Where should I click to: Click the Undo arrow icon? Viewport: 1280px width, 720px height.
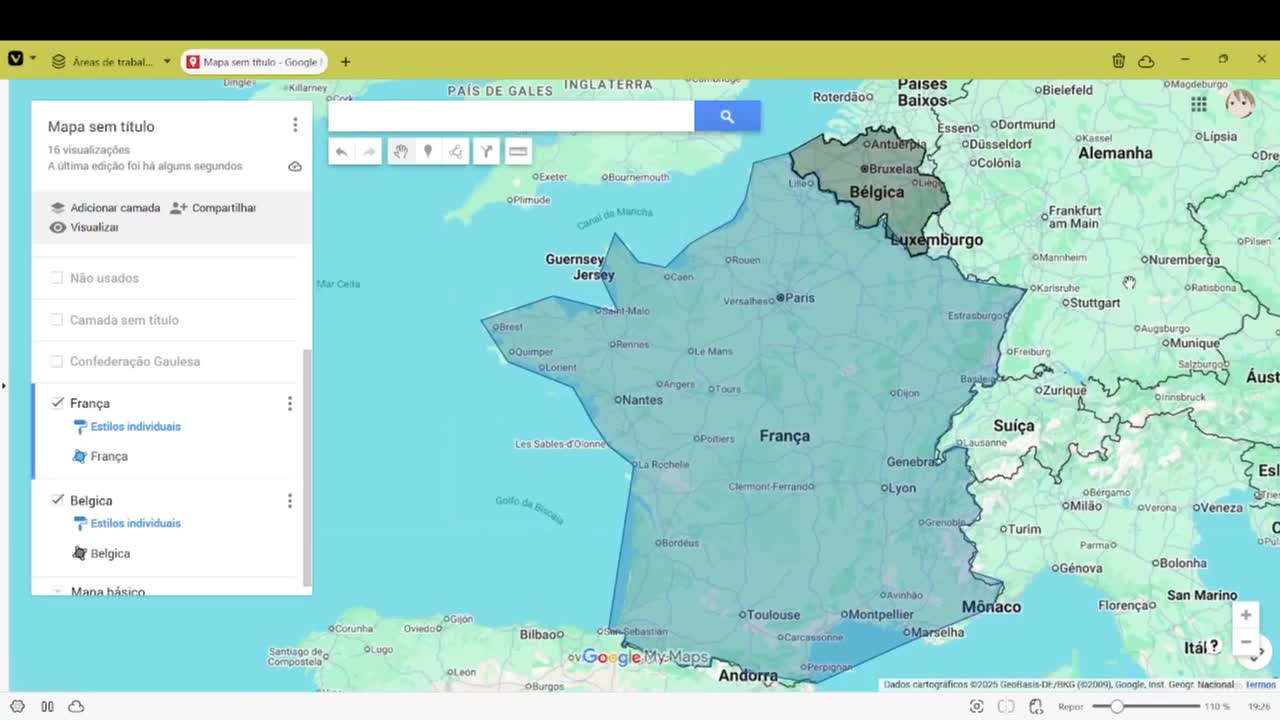(x=343, y=151)
